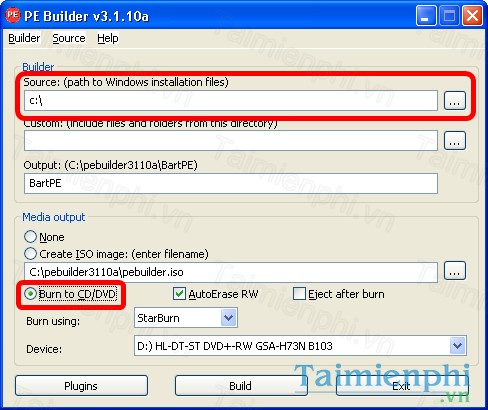Image resolution: width=488 pixels, height=410 pixels.
Task: Browse for Windows installation source path
Action: coord(455,100)
